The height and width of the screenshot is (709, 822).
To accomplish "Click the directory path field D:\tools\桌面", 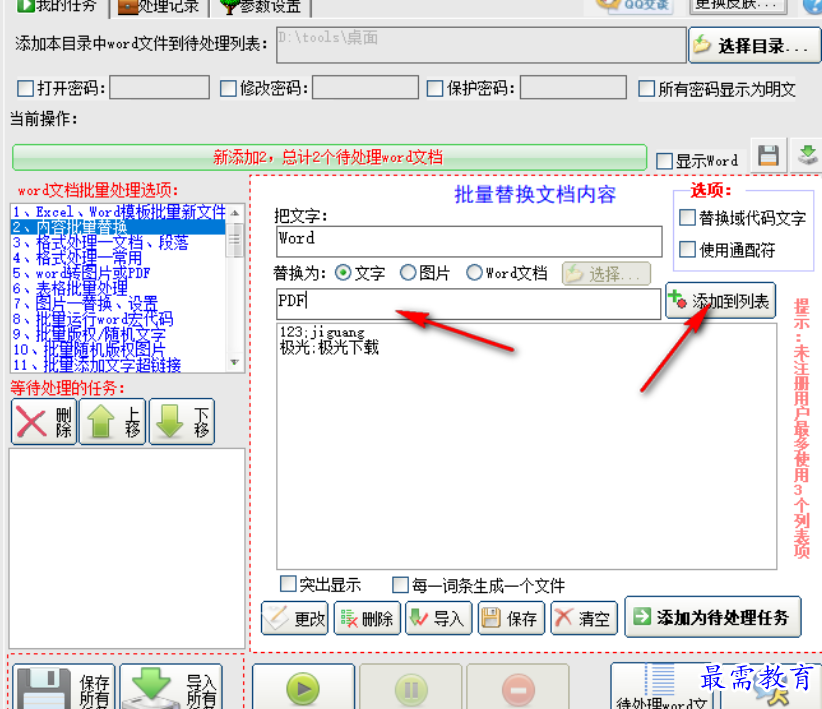I will pyautogui.click(x=481, y=45).
